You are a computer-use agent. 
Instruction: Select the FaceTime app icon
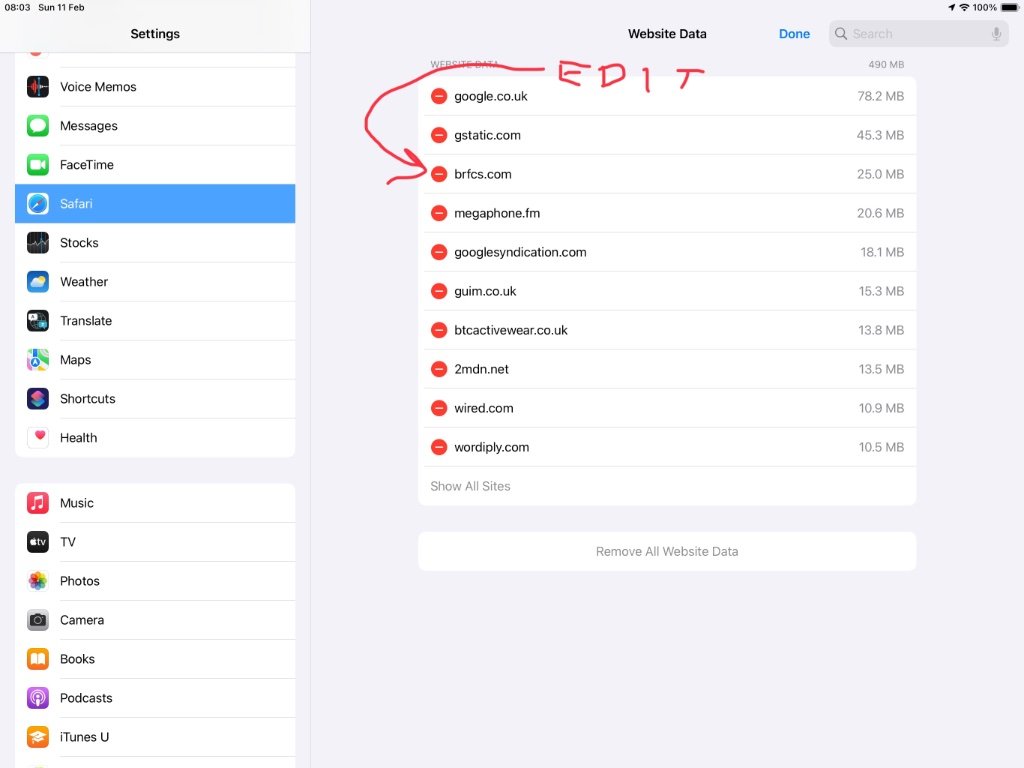38,165
